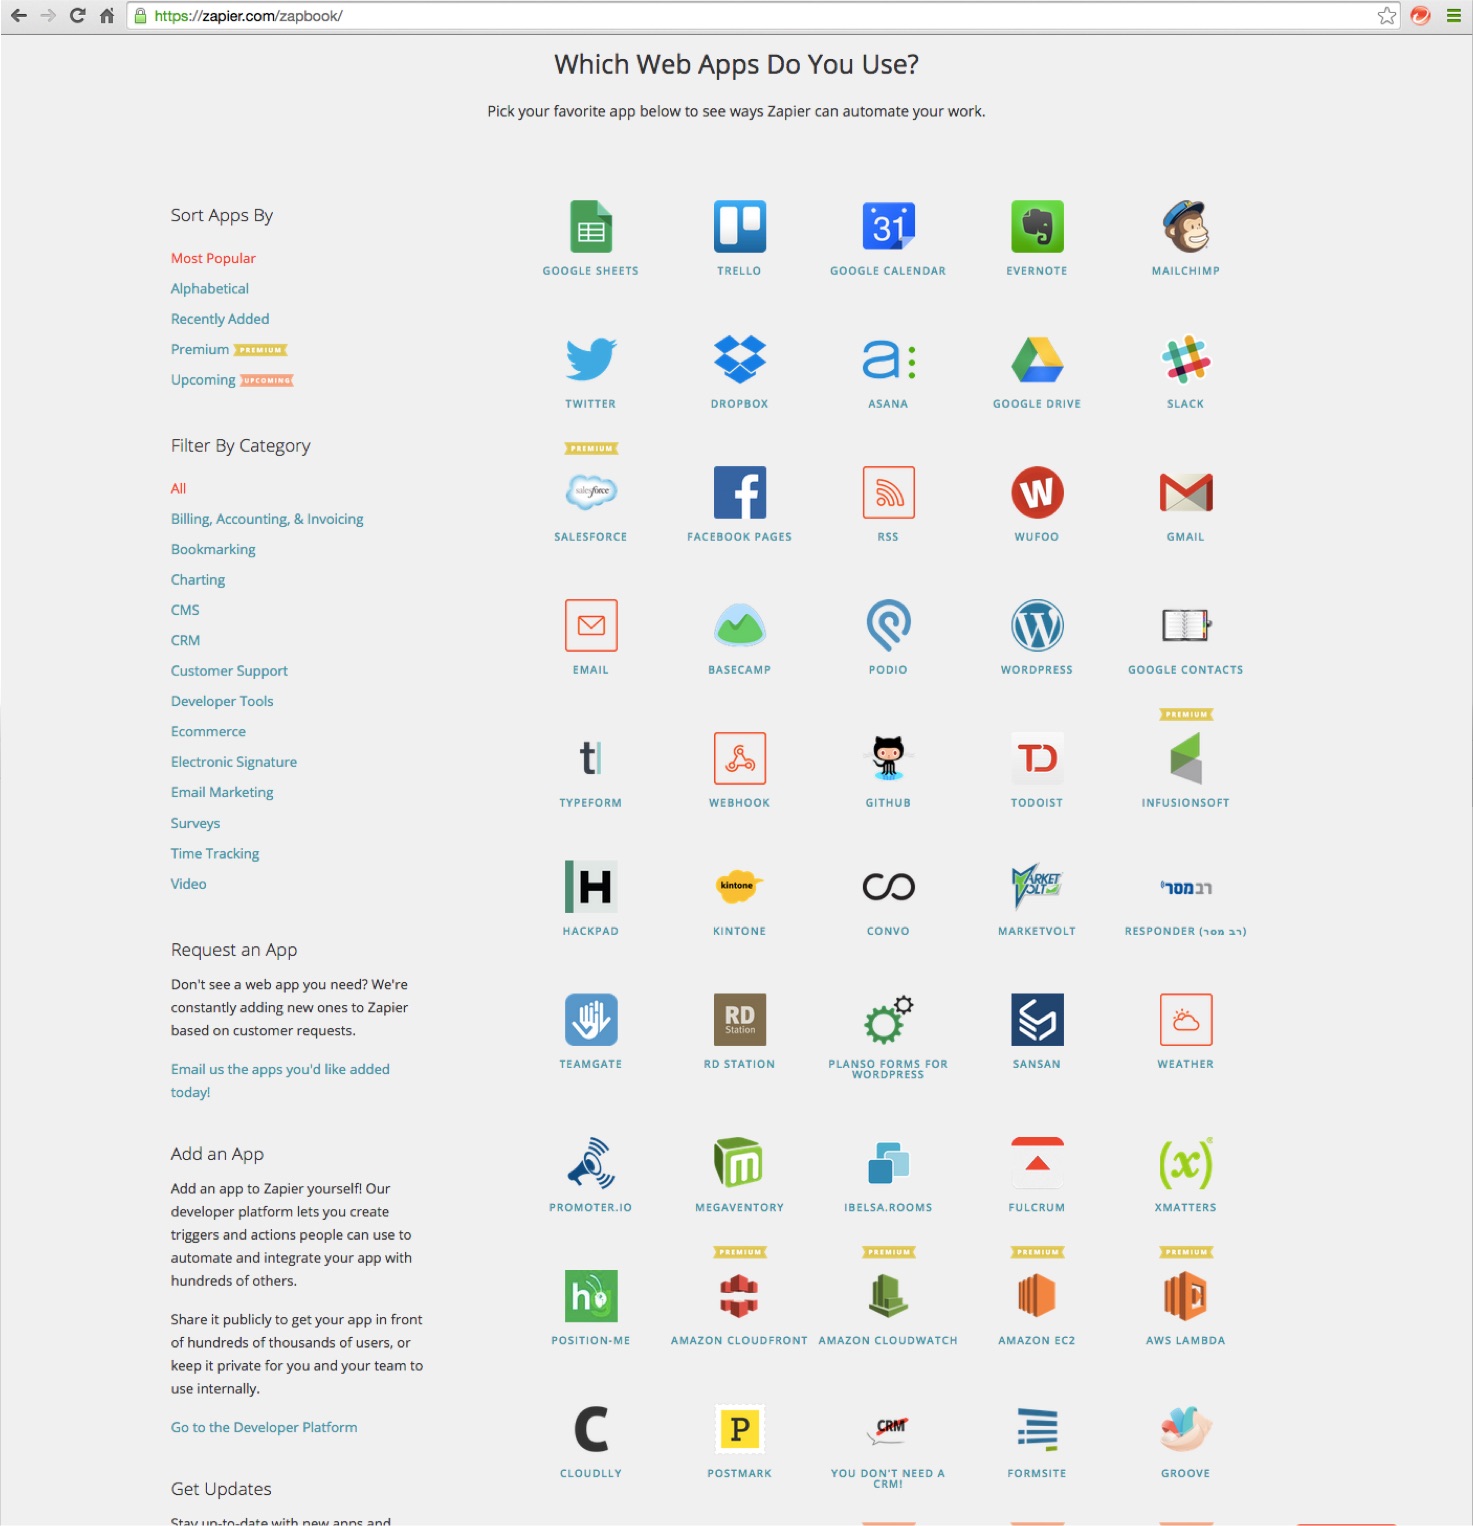The width and height of the screenshot is (1473, 1526).
Task: Filter by Ecommerce category
Action: pyautogui.click(x=208, y=732)
